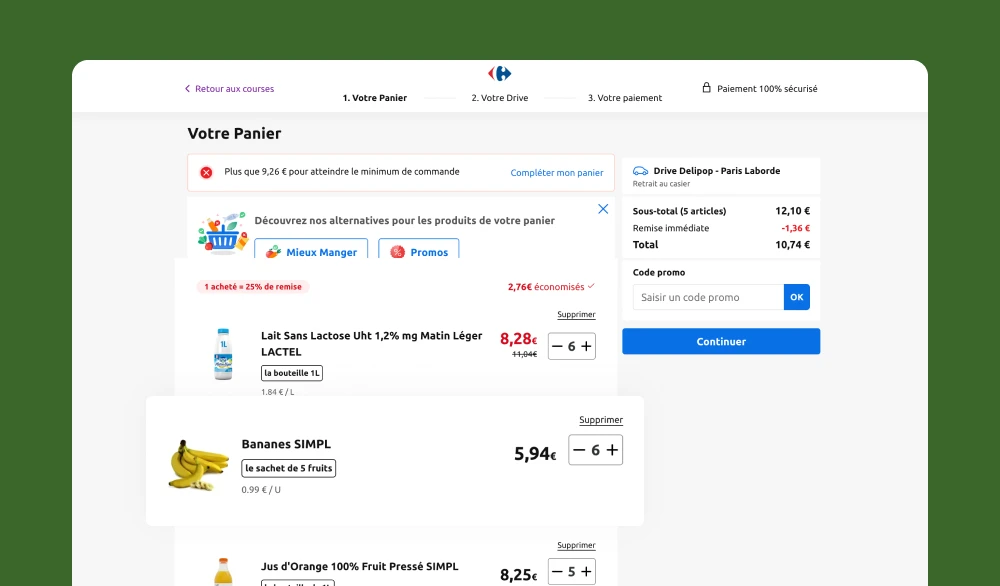1000x586 pixels.
Task: Open Lait Sans Lactose product title
Action: click(x=371, y=343)
